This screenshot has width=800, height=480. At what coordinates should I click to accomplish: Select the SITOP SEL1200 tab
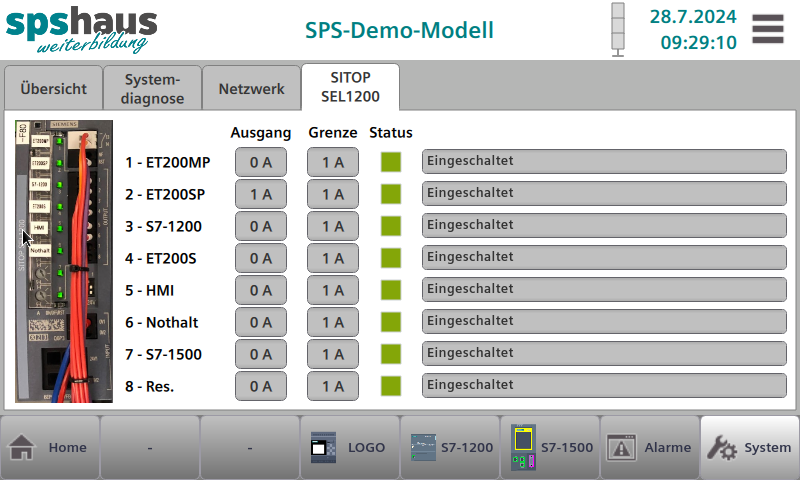[350, 87]
